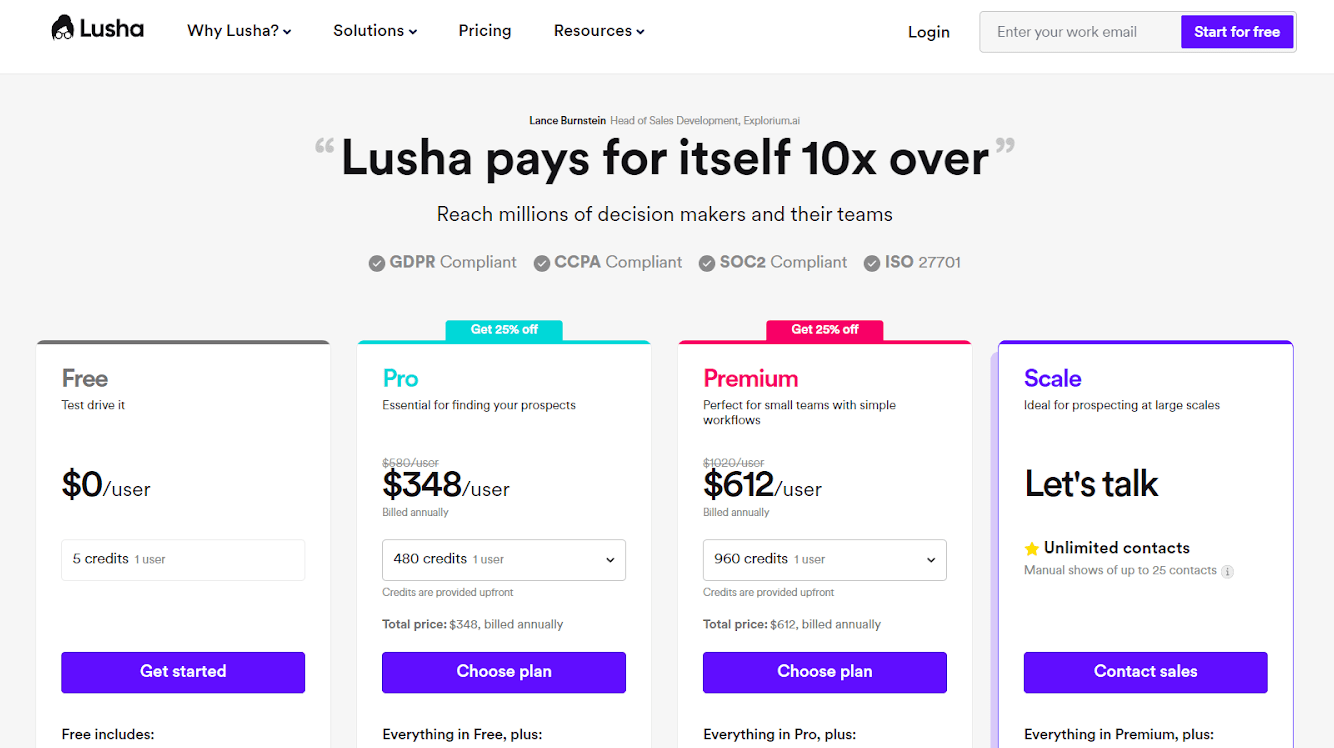The image size is (1334, 748).
Task: Open the Premium plan 960 credits dropdown
Action: tap(825, 560)
